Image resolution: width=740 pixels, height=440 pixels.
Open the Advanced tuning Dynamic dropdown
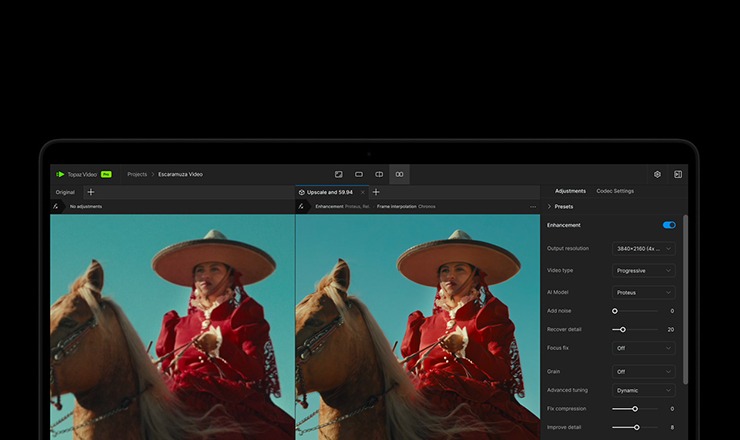point(643,390)
